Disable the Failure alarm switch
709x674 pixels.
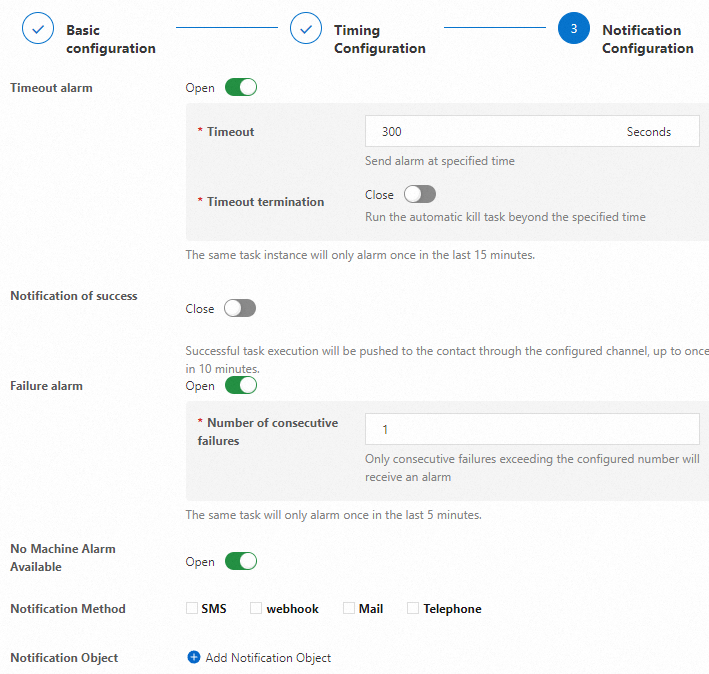241,386
